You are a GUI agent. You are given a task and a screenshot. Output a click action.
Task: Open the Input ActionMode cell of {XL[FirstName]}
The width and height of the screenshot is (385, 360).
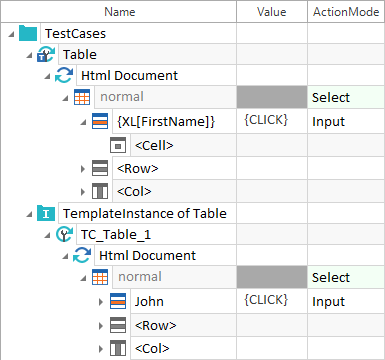pyautogui.click(x=346, y=121)
